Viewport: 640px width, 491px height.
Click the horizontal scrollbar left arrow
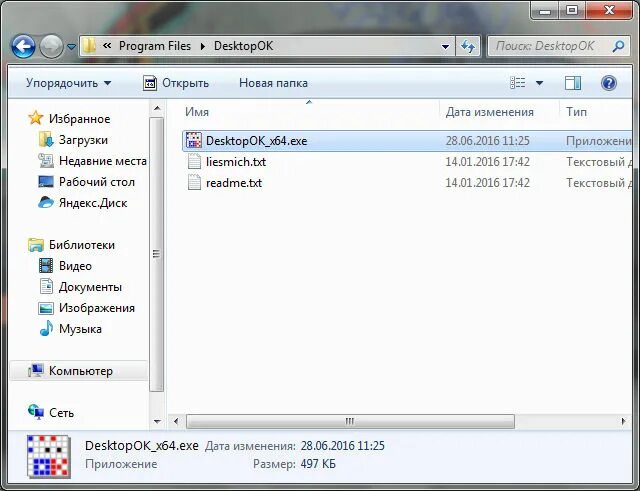click(176, 421)
